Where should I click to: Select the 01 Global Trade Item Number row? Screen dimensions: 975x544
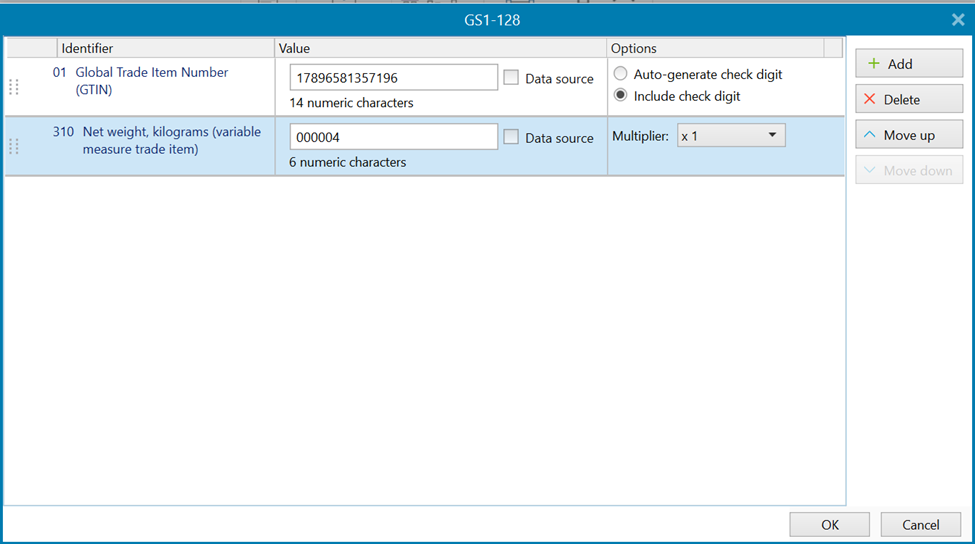150,81
